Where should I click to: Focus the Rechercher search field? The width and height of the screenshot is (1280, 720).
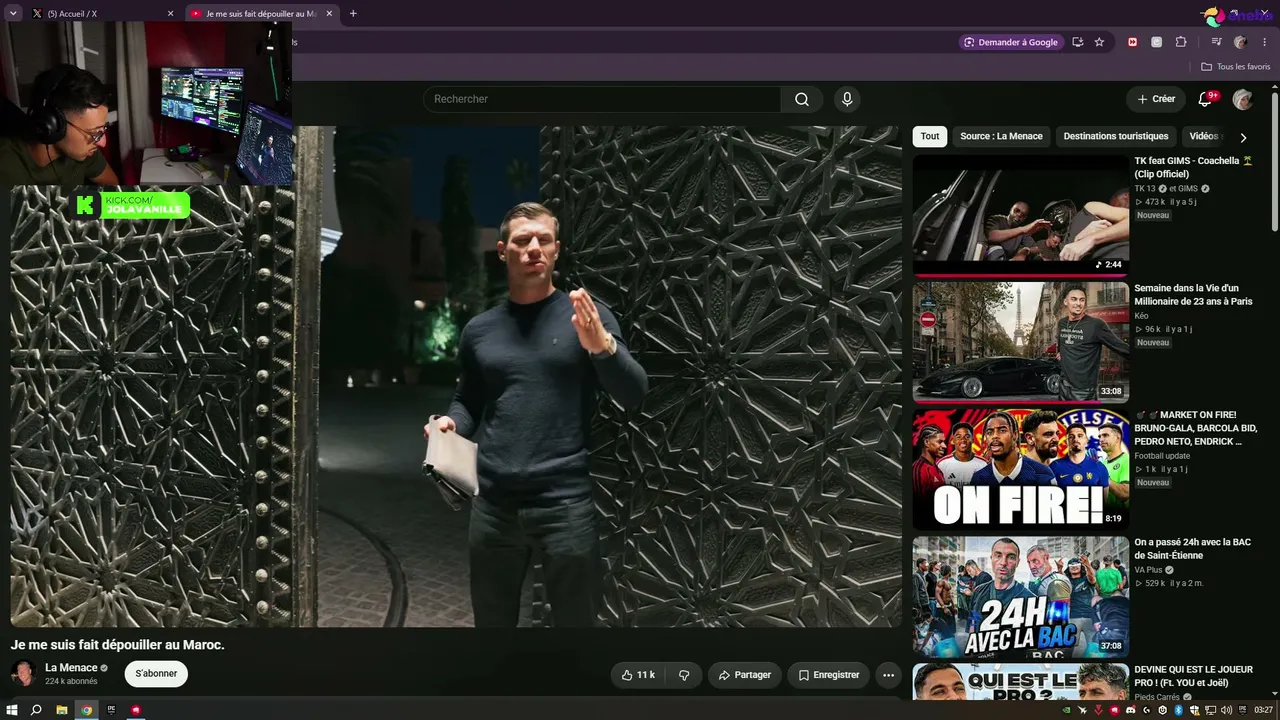coord(602,99)
